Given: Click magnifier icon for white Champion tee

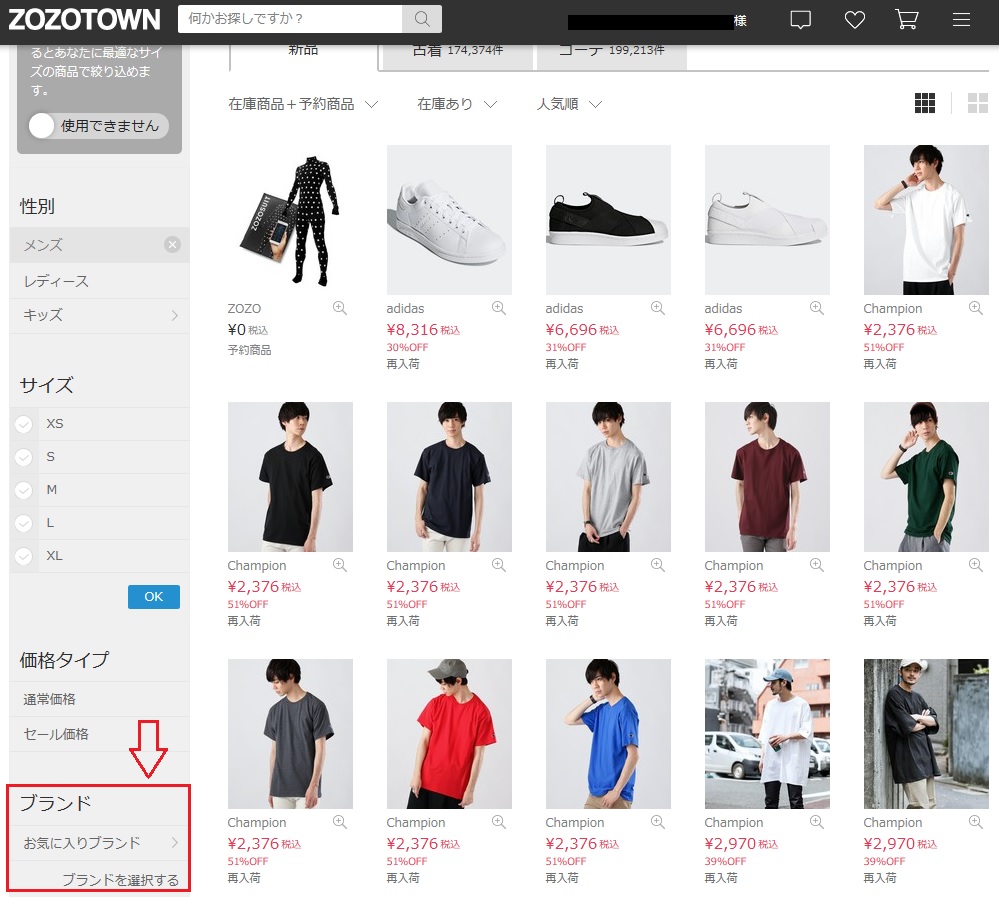Looking at the screenshot, I should (x=975, y=308).
